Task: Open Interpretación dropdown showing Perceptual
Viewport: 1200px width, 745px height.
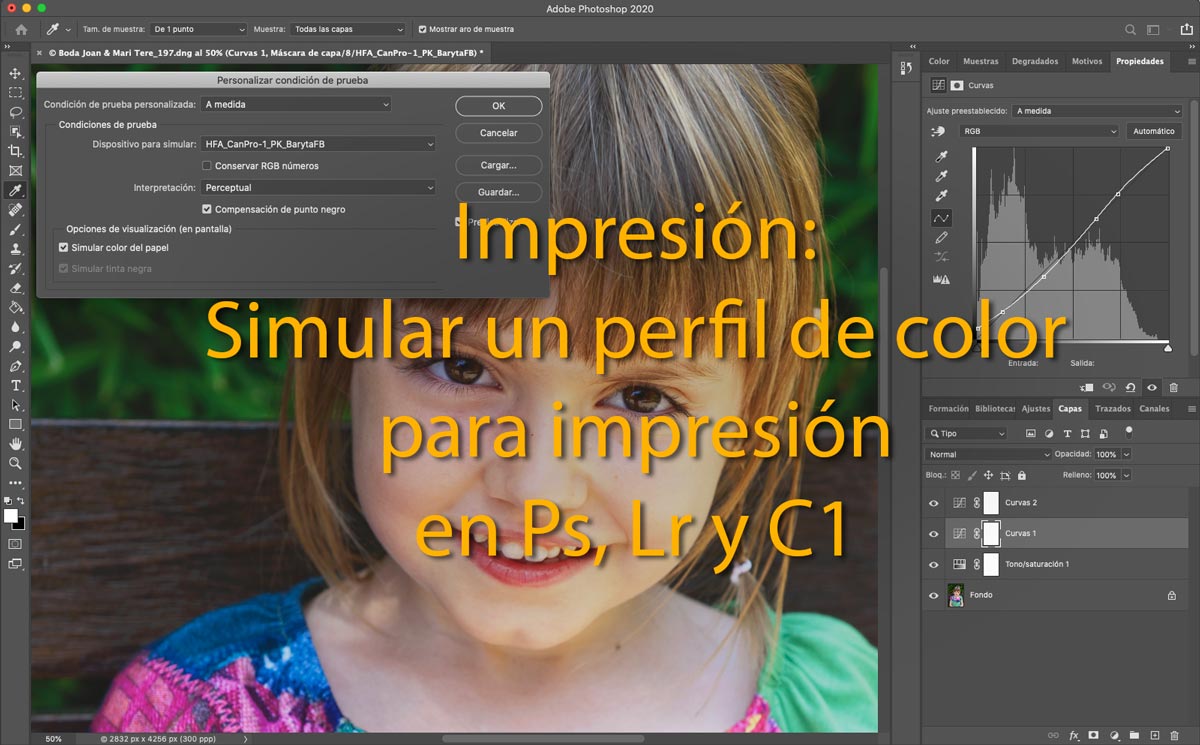Action: (319, 187)
